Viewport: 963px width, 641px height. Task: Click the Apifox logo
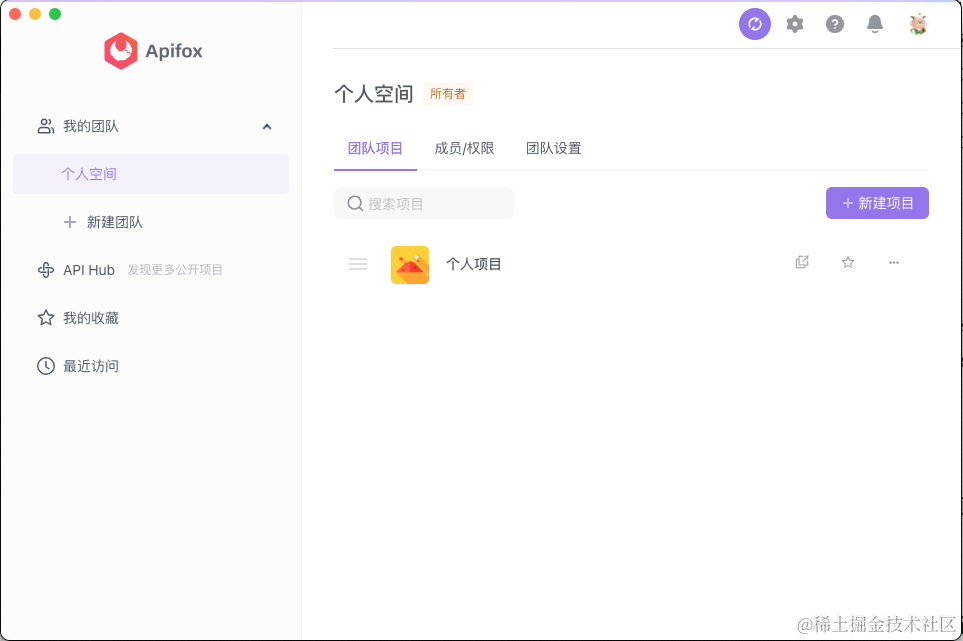pyautogui.click(x=153, y=51)
